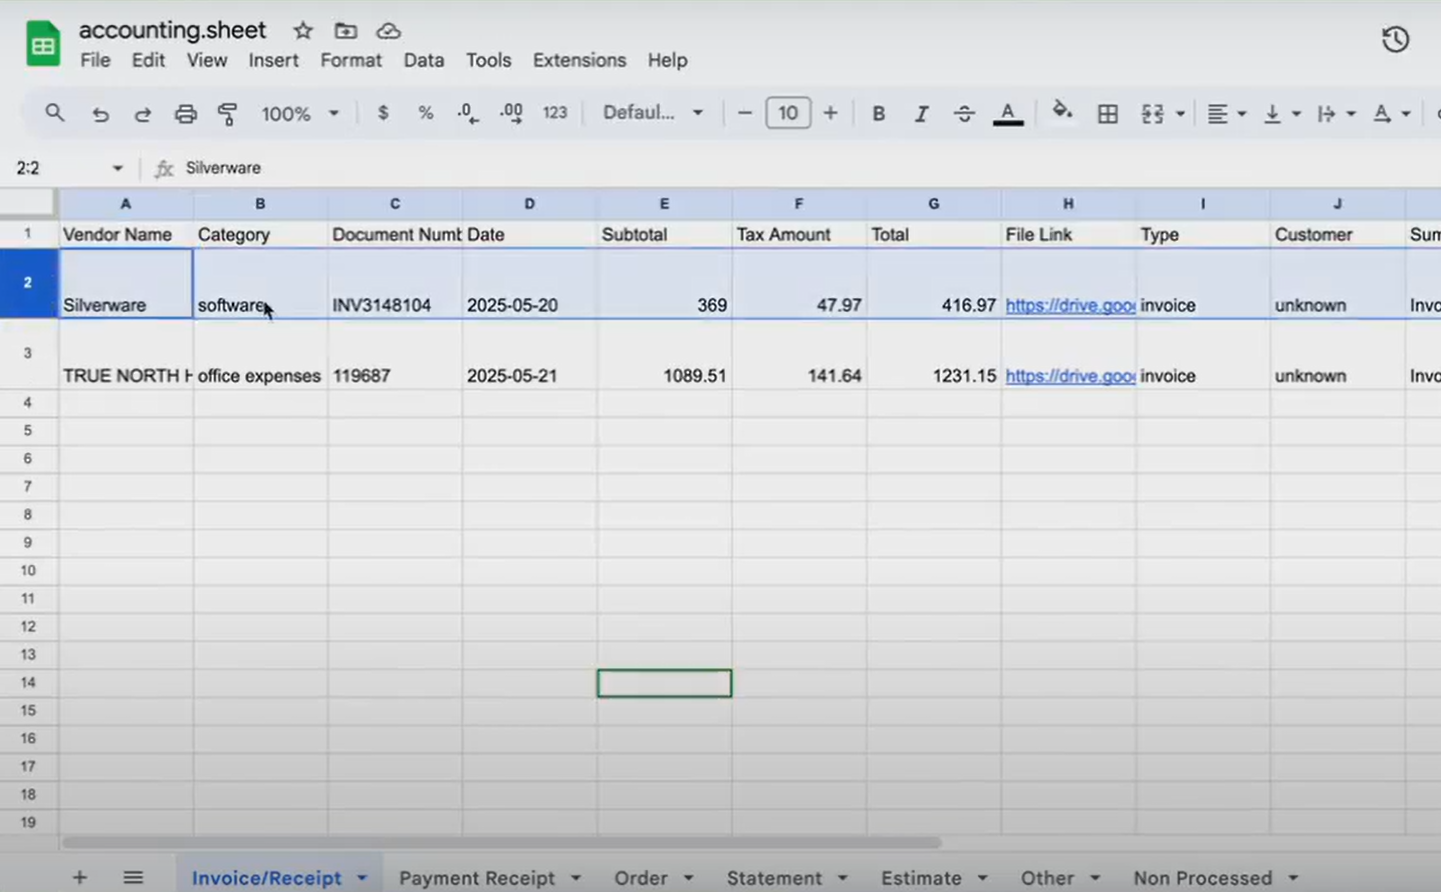Toggle italic formatting
Viewport: 1441px width, 892px height.
pyautogui.click(x=921, y=113)
